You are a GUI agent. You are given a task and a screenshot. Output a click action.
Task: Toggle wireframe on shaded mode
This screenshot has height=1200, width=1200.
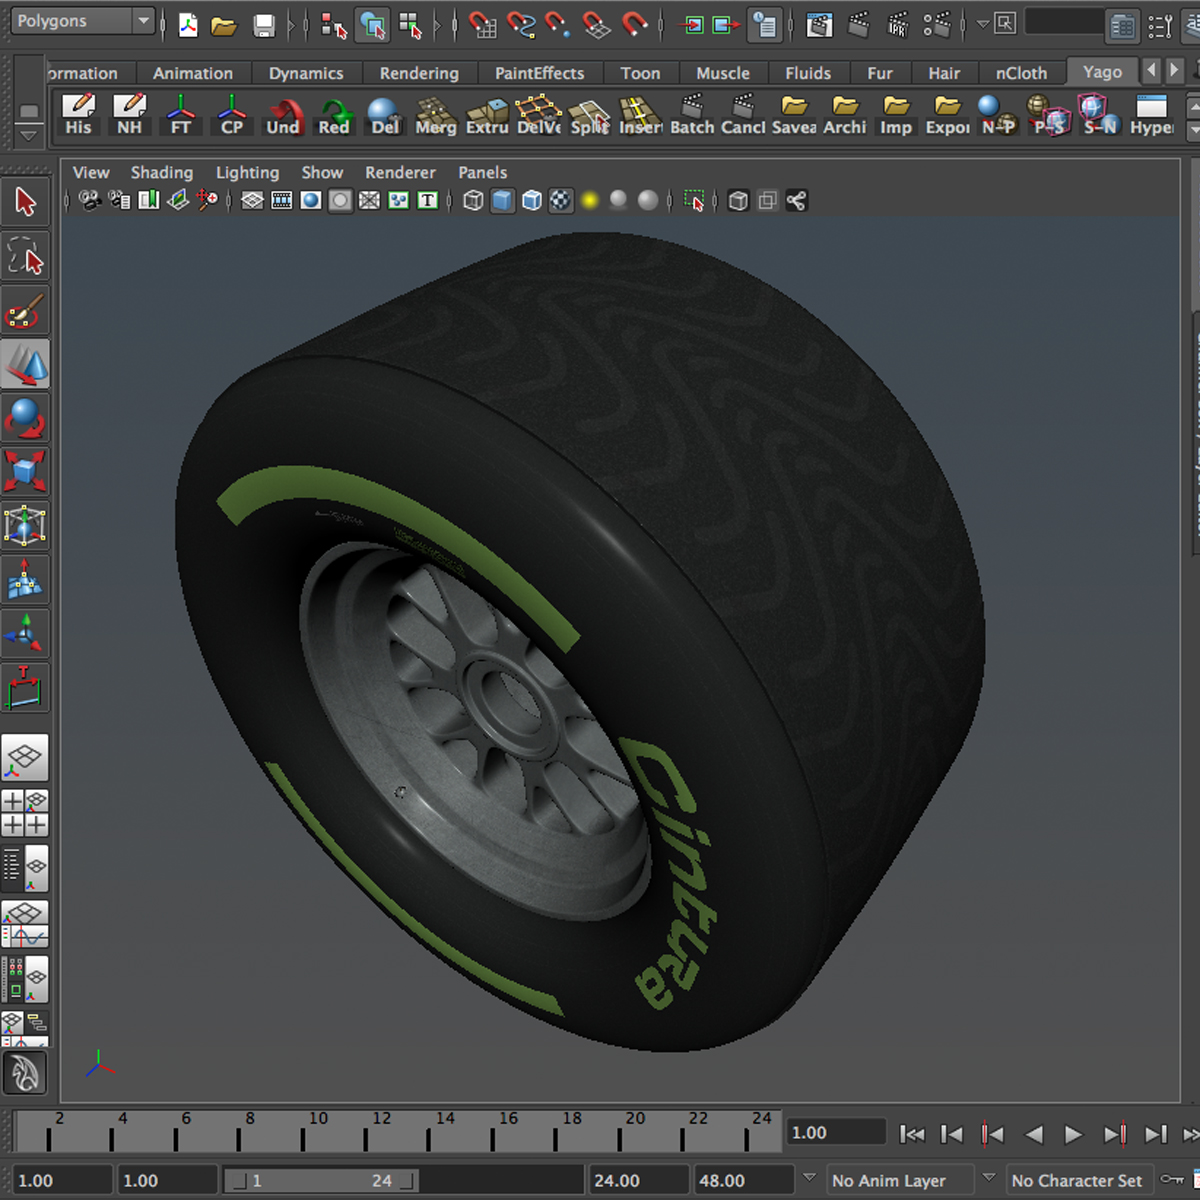pos(532,201)
